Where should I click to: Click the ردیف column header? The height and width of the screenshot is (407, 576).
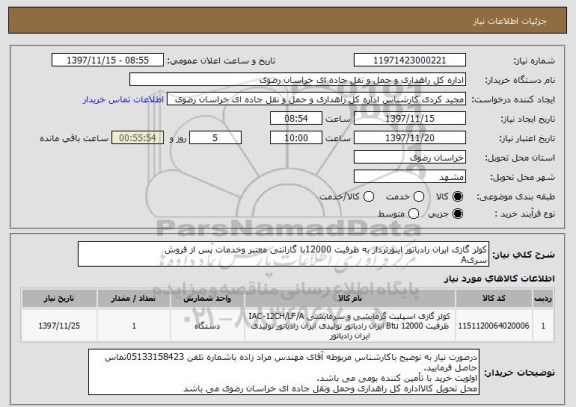pos(543,299)
